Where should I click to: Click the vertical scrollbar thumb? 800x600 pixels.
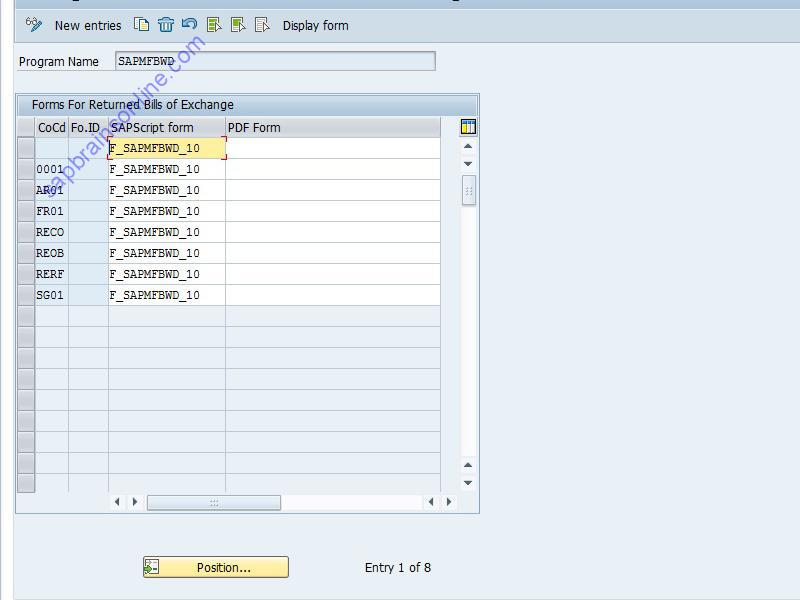[x=468, y=190]
